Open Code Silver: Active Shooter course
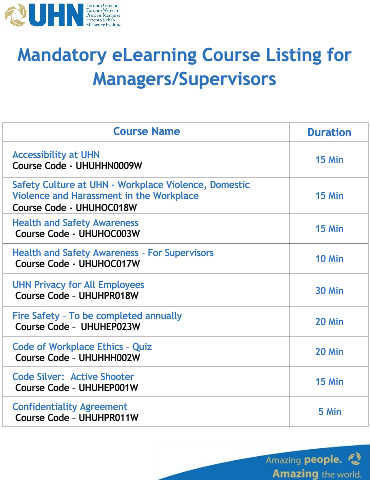 (x=73, y=377)
